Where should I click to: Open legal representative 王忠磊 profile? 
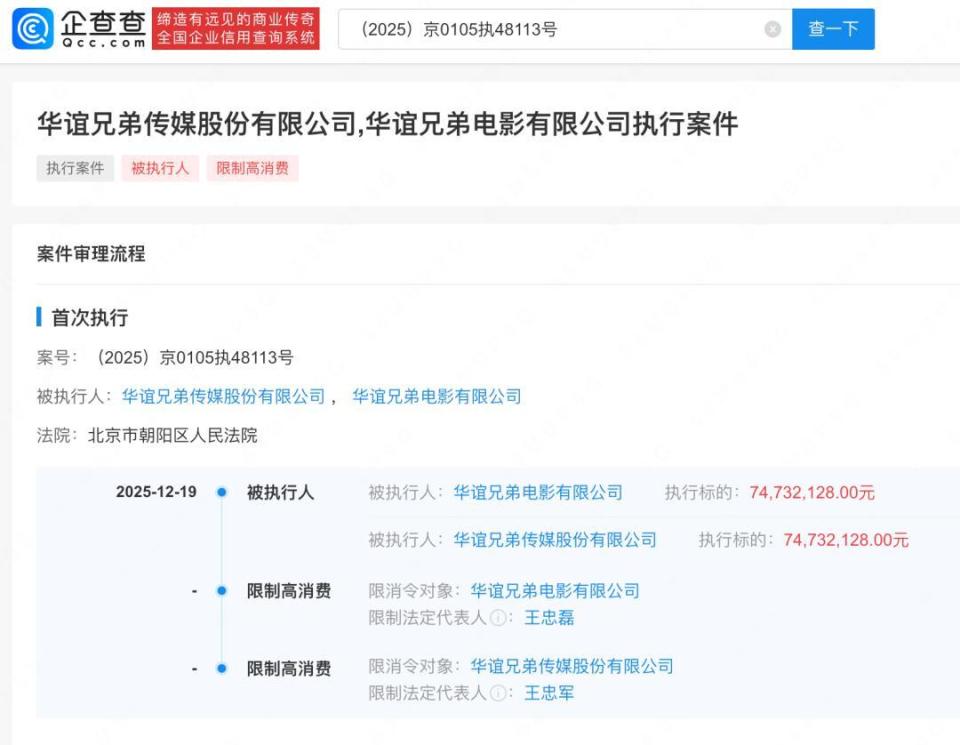(549, 618)
